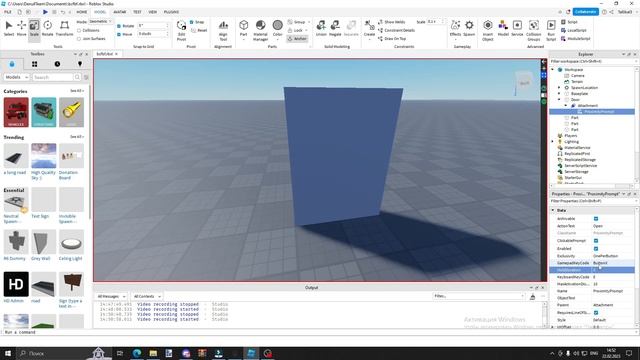Click Draw On Top option
Screen dimensions: 640x360
[x=392, y=38]
